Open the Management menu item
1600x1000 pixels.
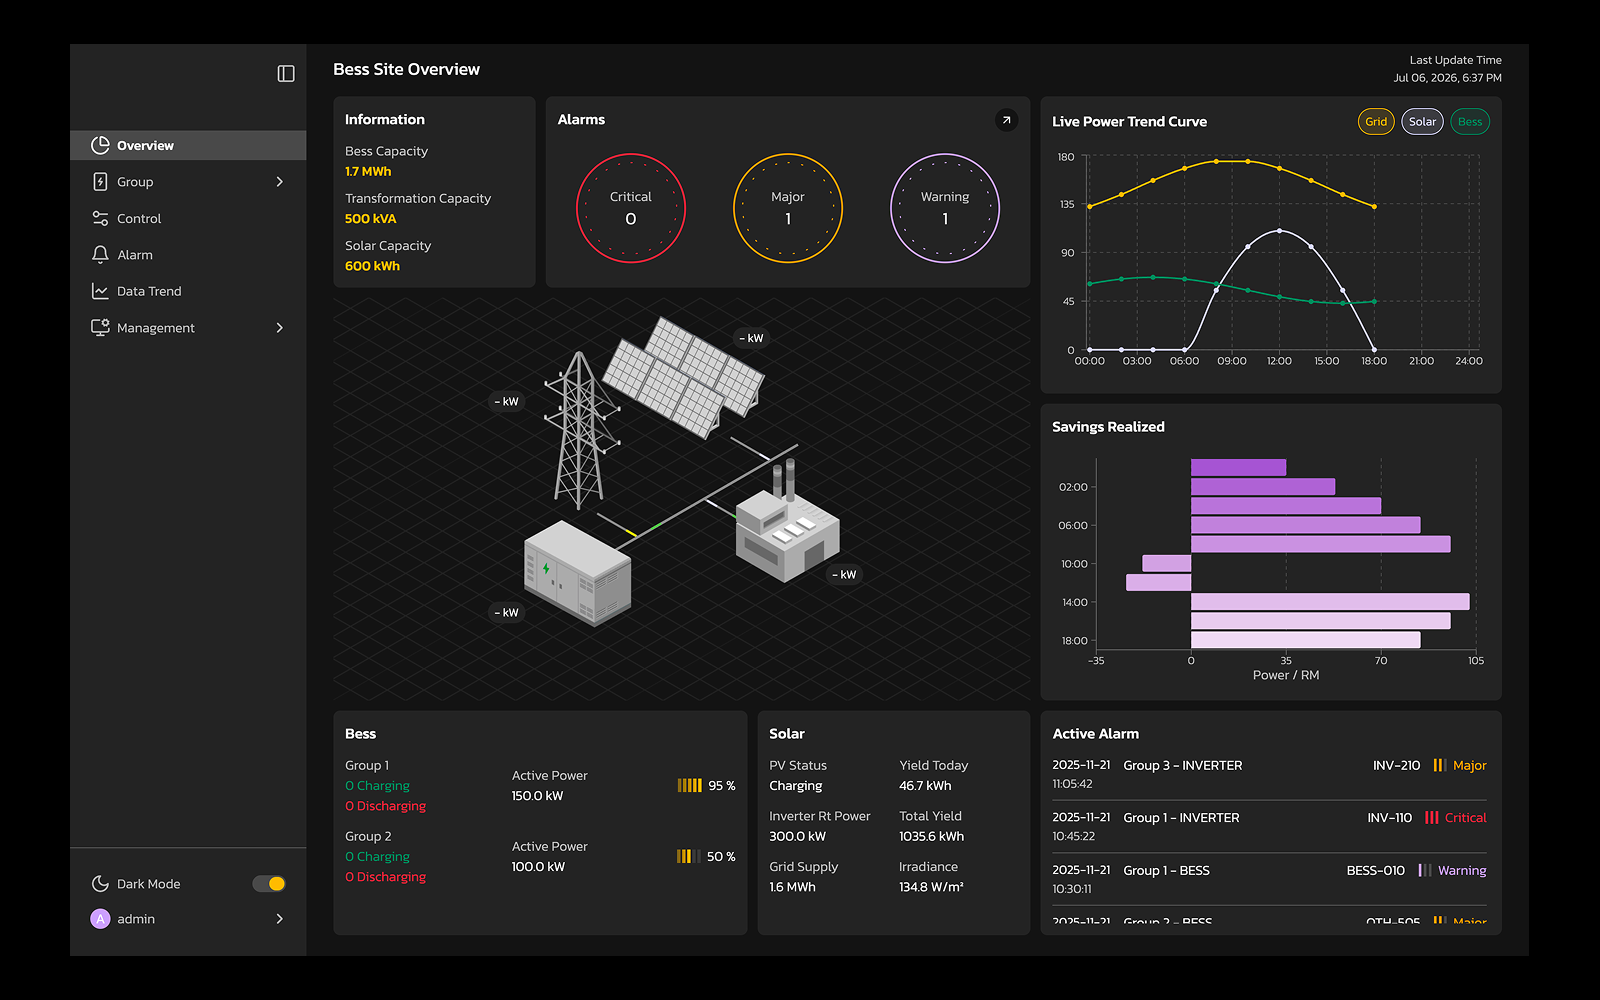pyautogui.click(x=188, y=328)
